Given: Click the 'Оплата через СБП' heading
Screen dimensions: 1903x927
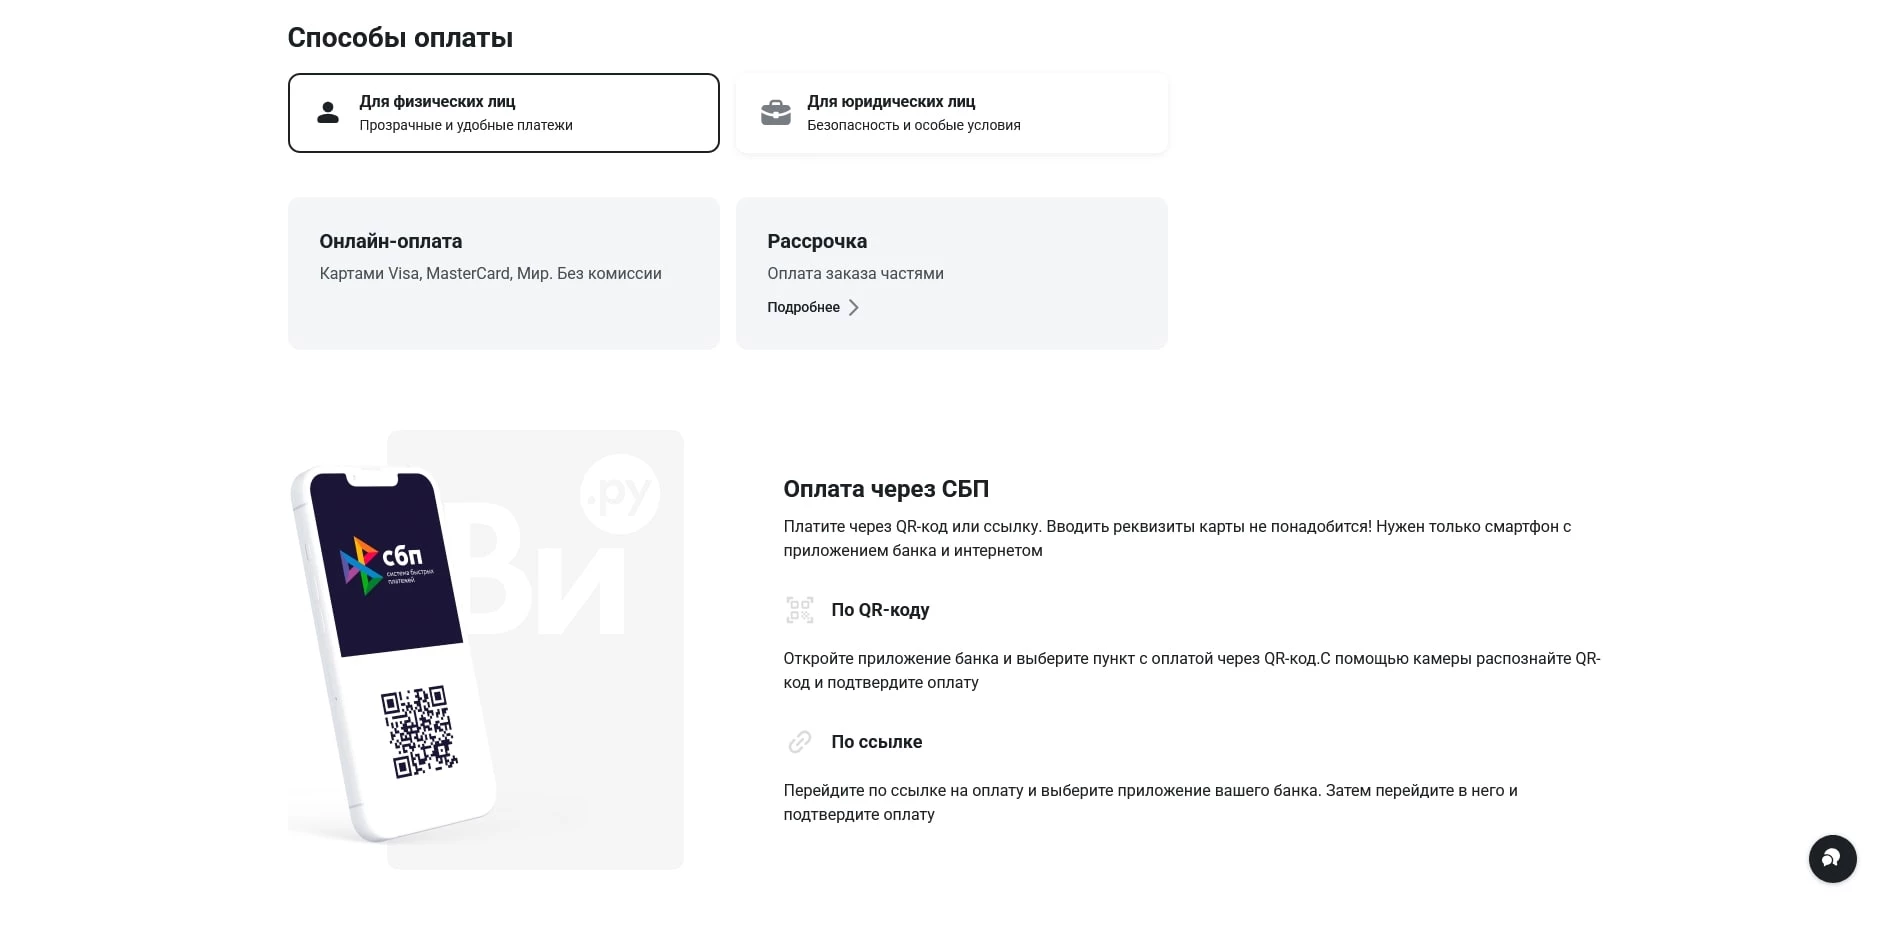Looking at the screenshot, I should [886, 489].
